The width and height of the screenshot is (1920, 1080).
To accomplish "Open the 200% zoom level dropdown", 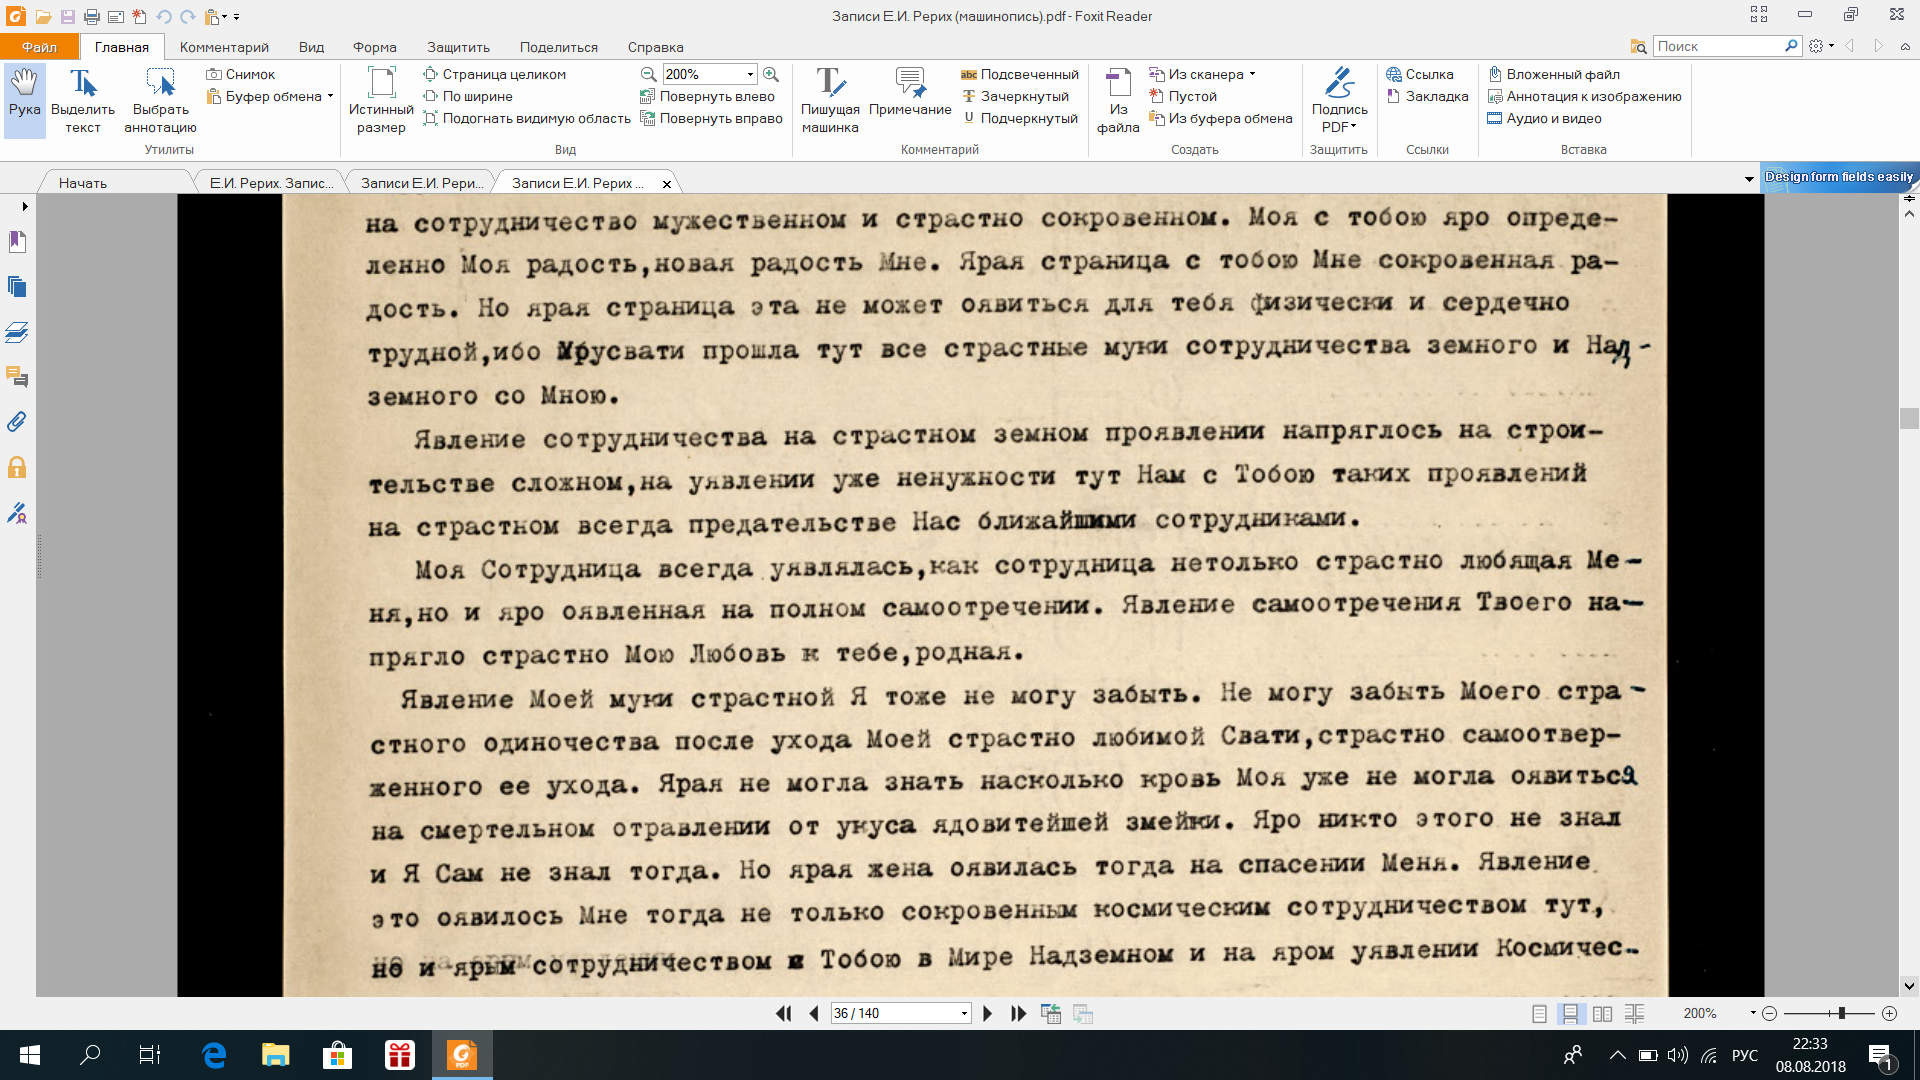I will click(750, 74).
